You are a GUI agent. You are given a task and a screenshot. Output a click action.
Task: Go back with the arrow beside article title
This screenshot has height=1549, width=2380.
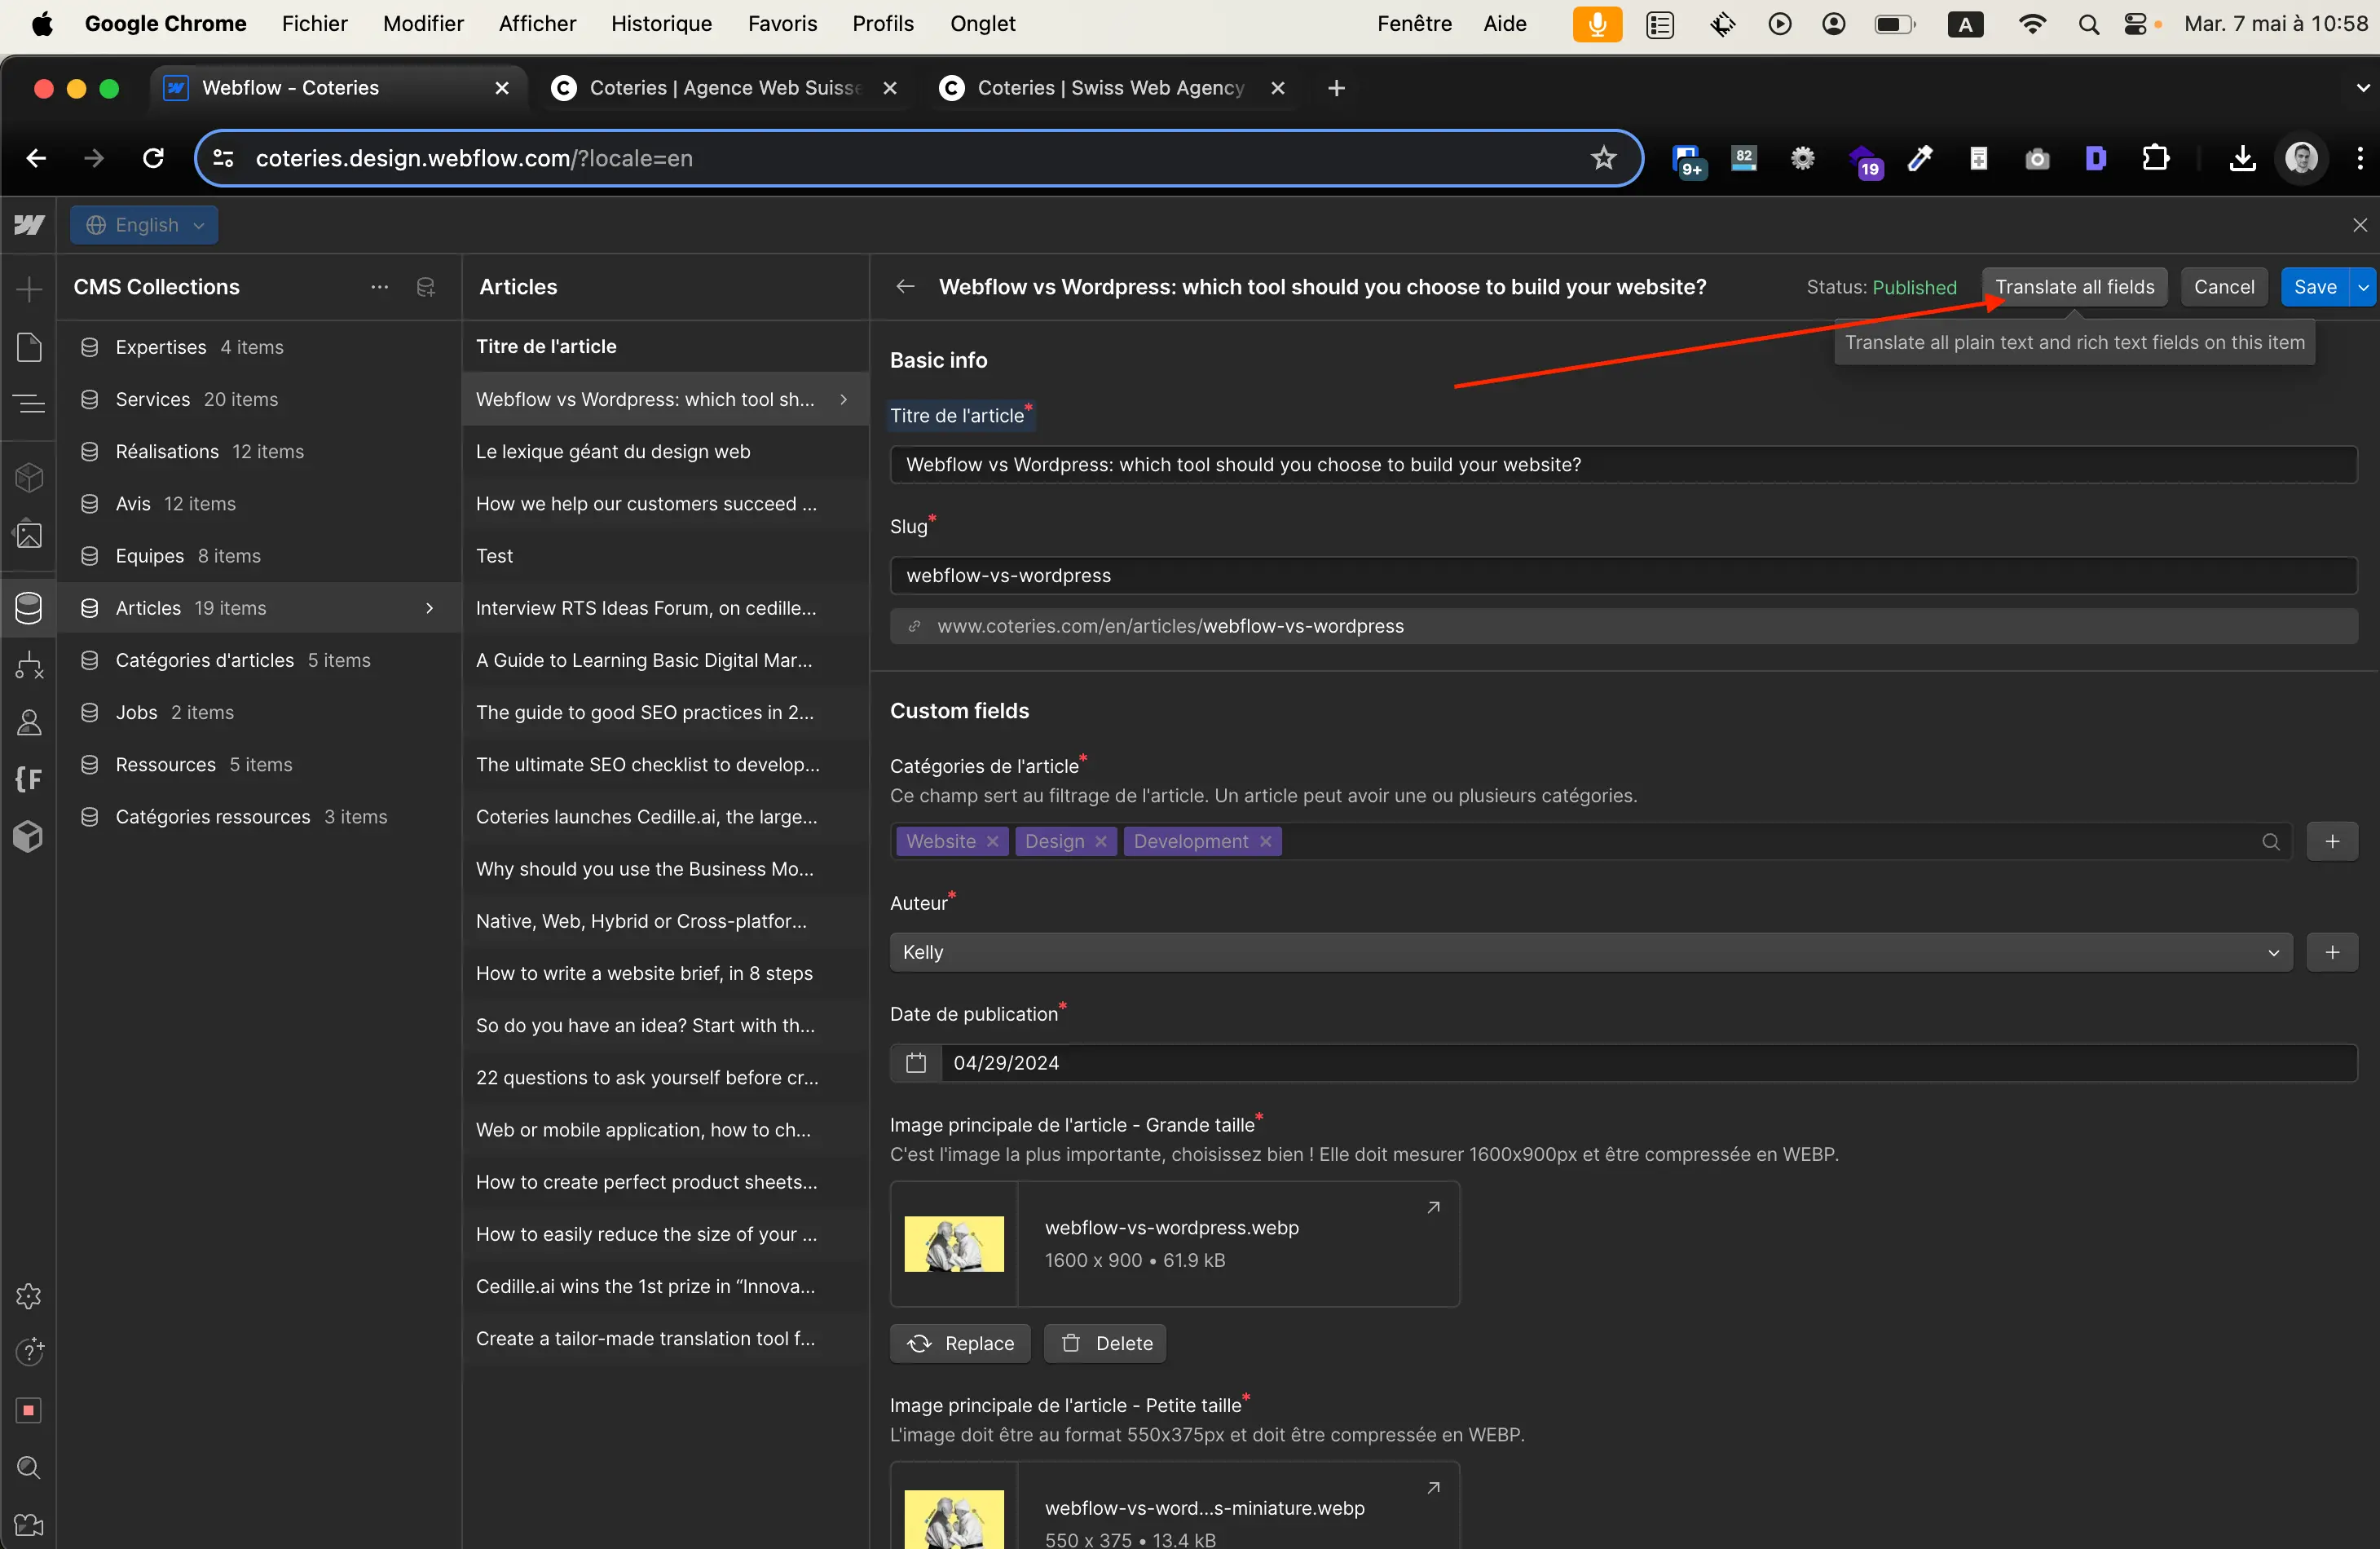906,287
